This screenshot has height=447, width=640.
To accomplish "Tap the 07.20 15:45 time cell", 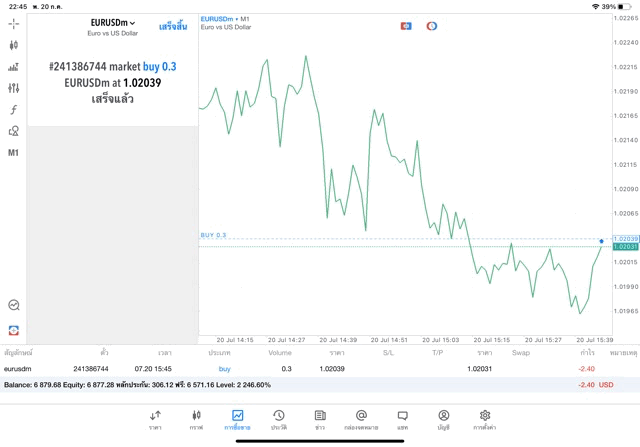I will (153, 369).
